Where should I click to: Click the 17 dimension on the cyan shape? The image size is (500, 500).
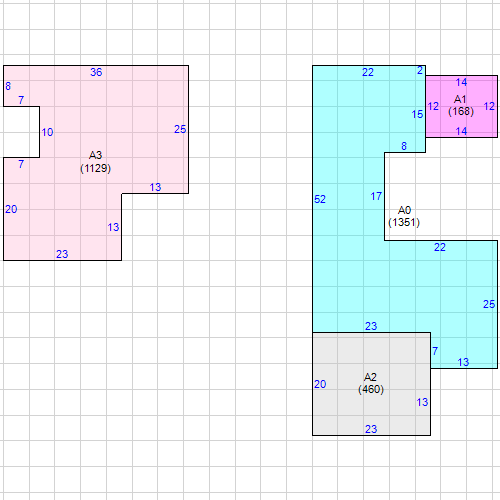coord(376,196)
